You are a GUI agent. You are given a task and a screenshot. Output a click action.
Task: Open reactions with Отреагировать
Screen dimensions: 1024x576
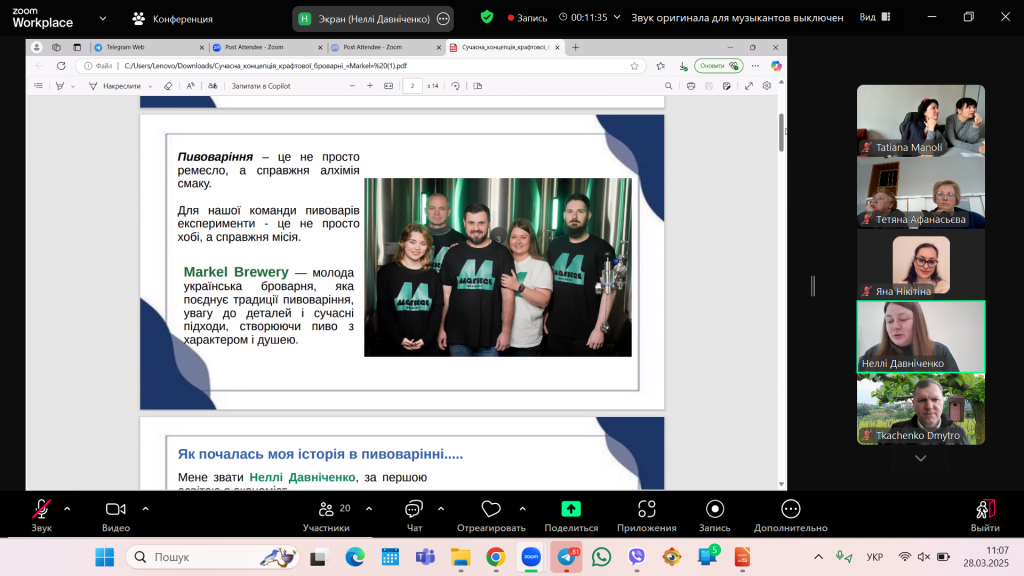(x=491, y=515)
